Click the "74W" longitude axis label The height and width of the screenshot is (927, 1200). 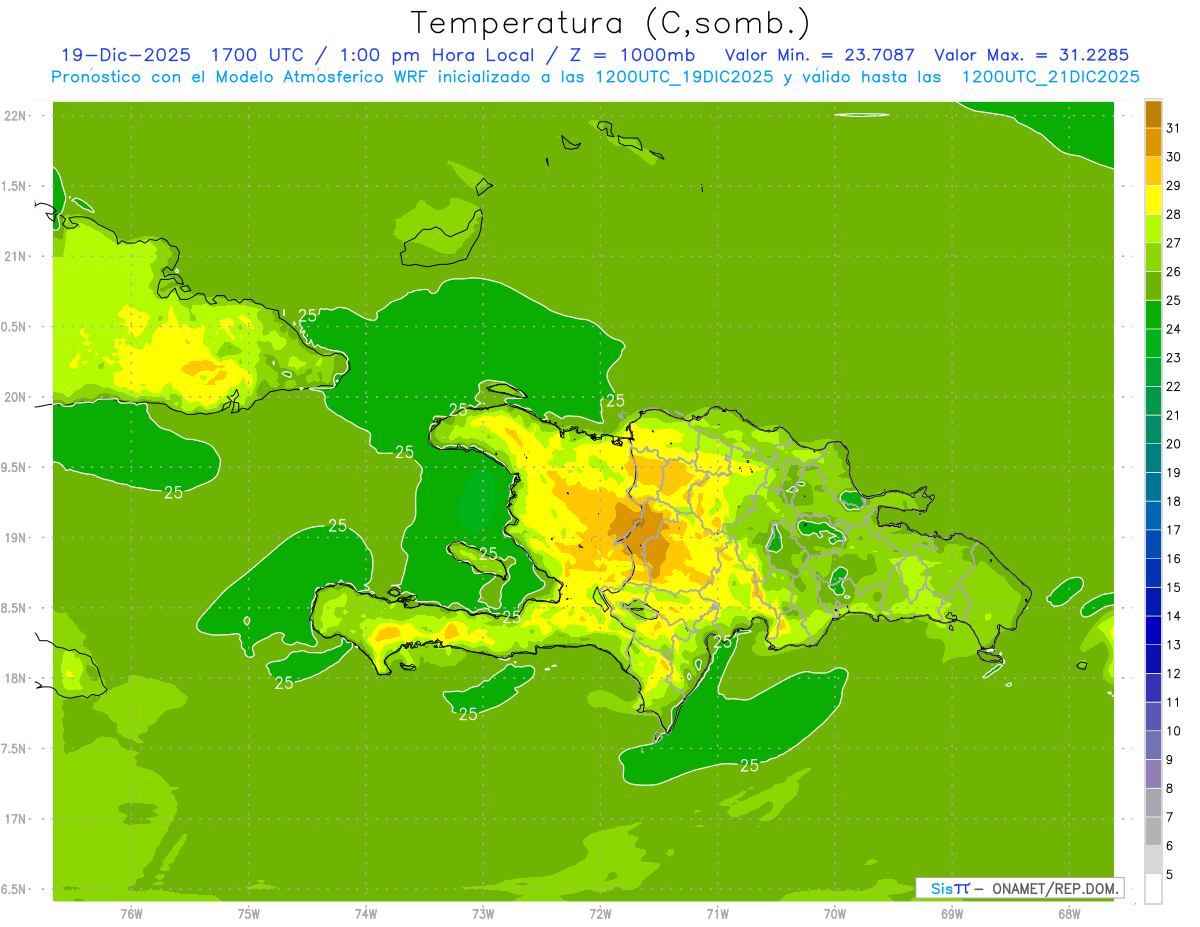point(366,913)
